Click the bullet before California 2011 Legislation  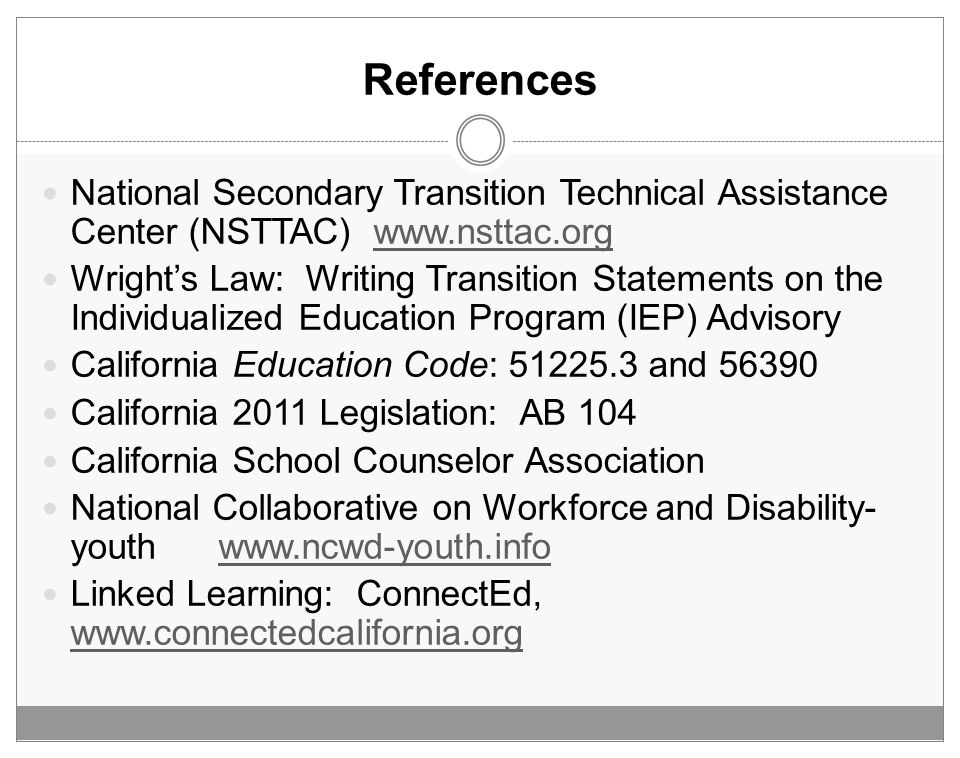tap(50, 413)
